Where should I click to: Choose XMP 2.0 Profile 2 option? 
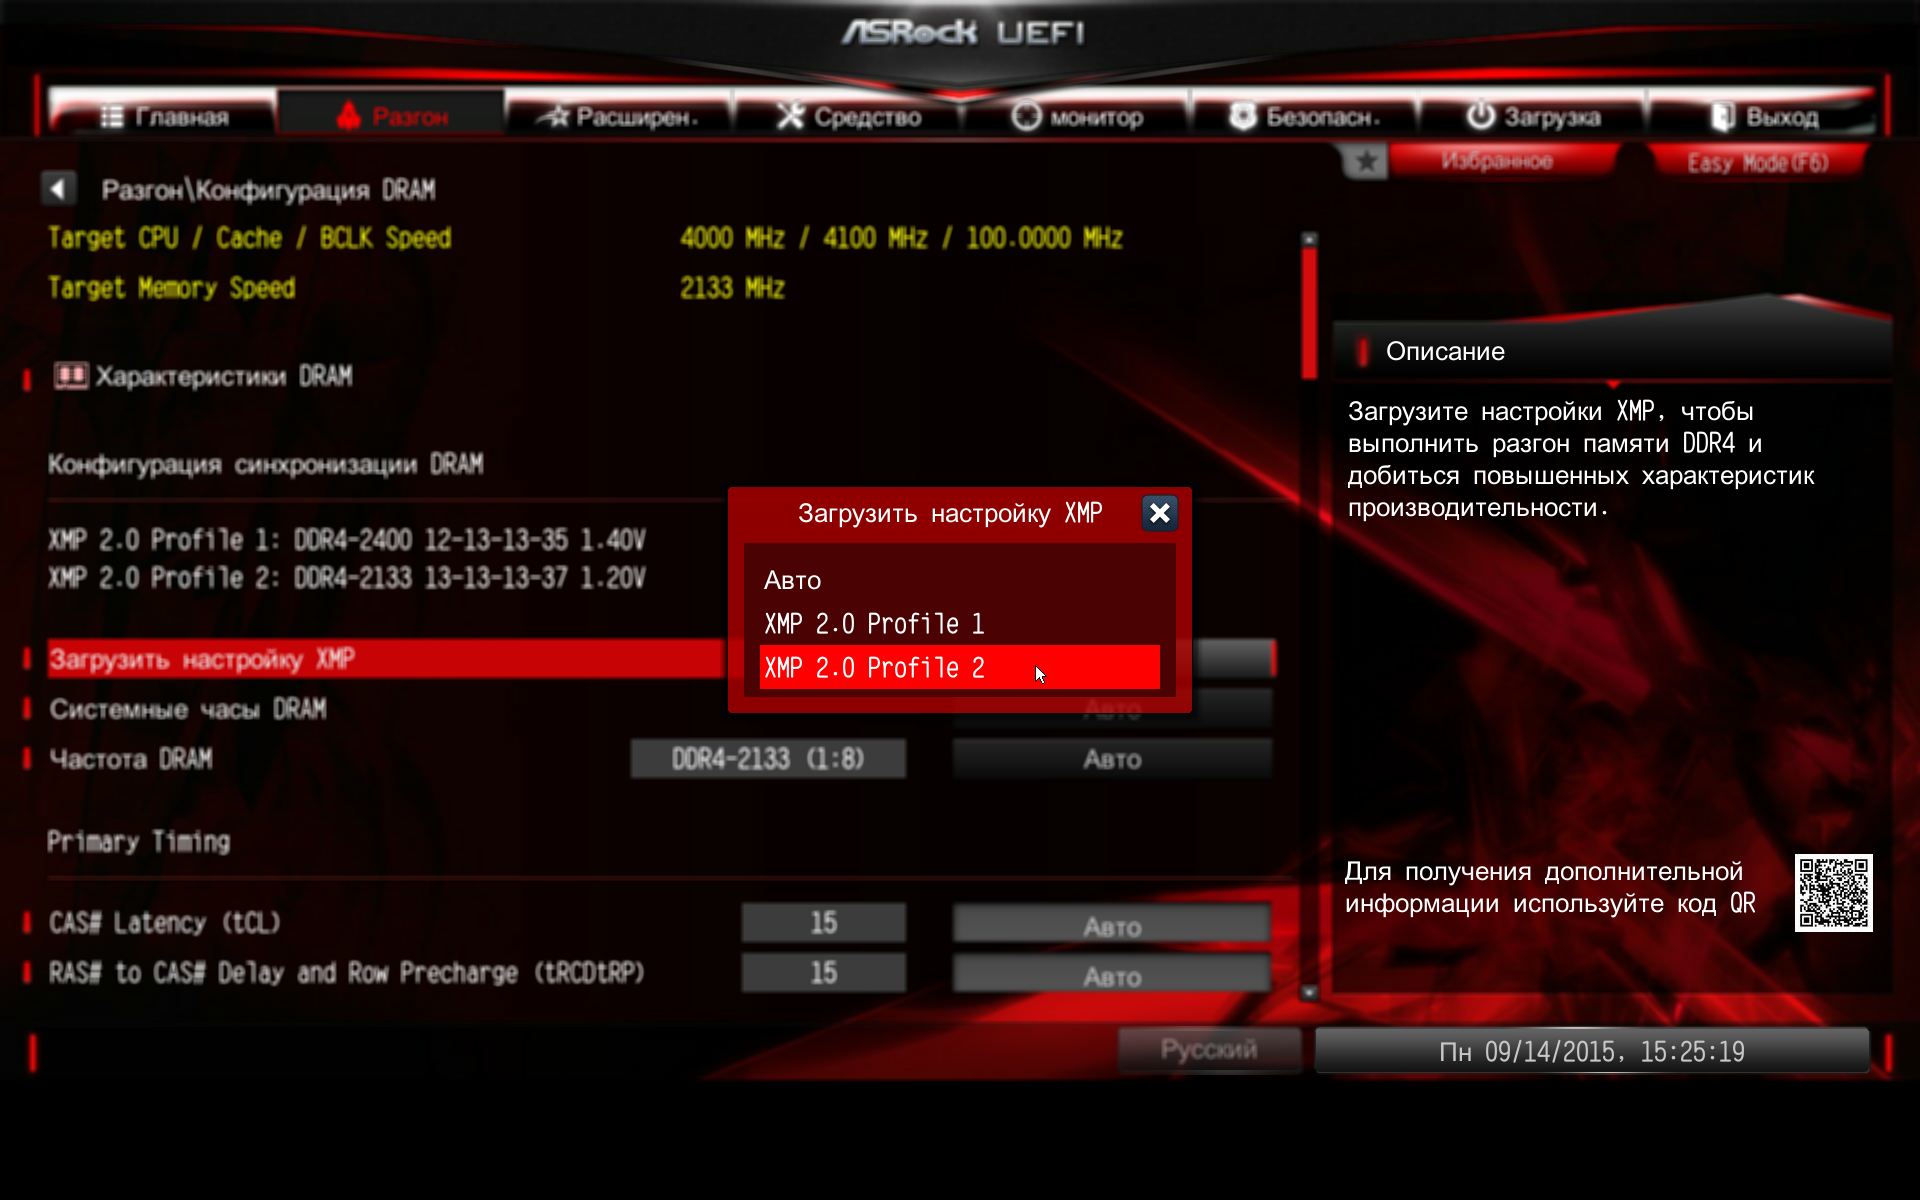point(874,668)
